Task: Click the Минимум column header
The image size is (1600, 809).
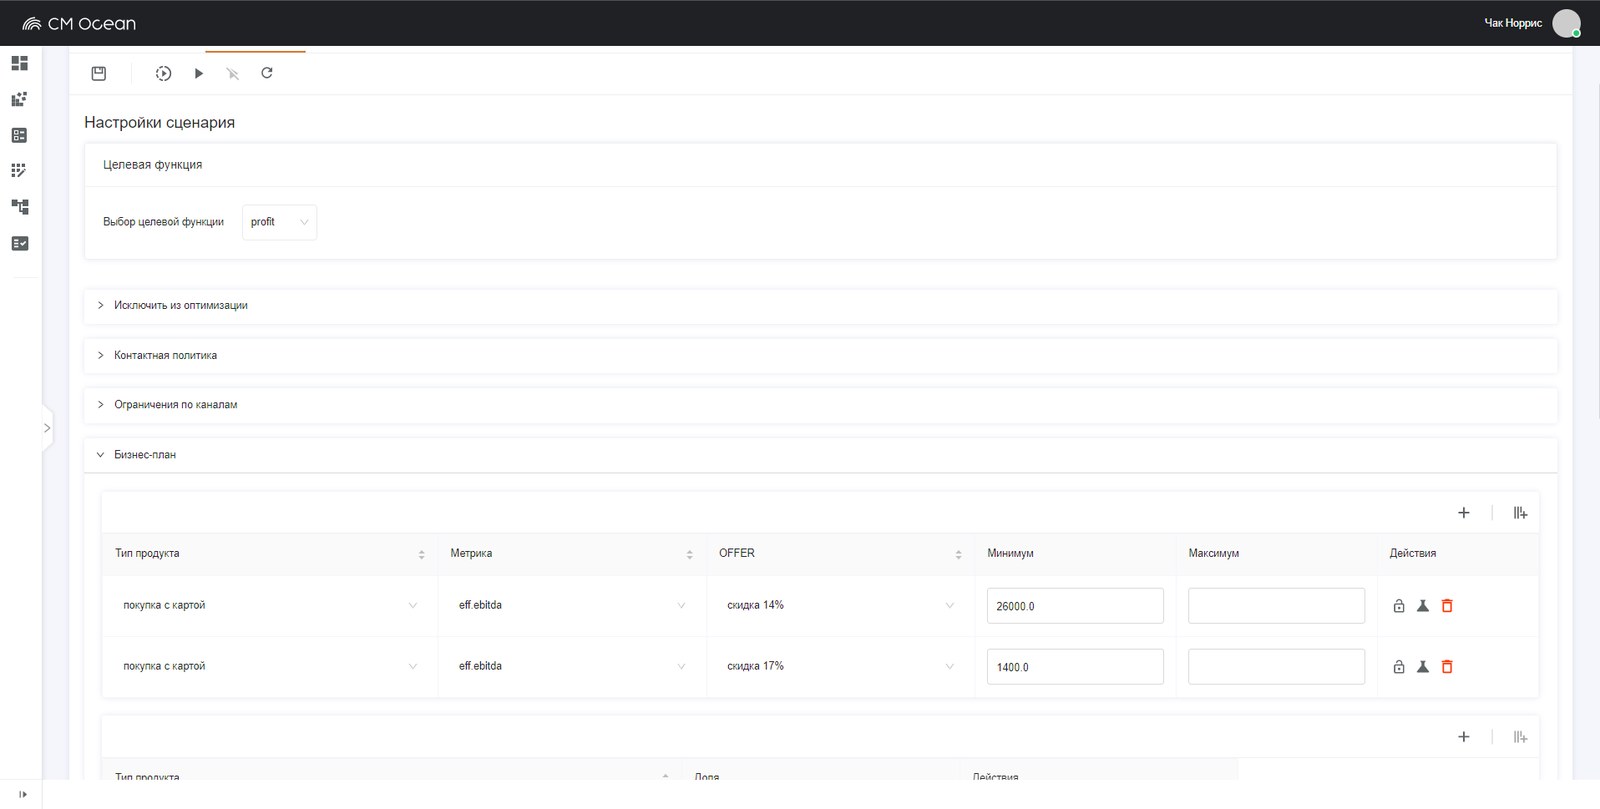Action: click(1010, 553)
